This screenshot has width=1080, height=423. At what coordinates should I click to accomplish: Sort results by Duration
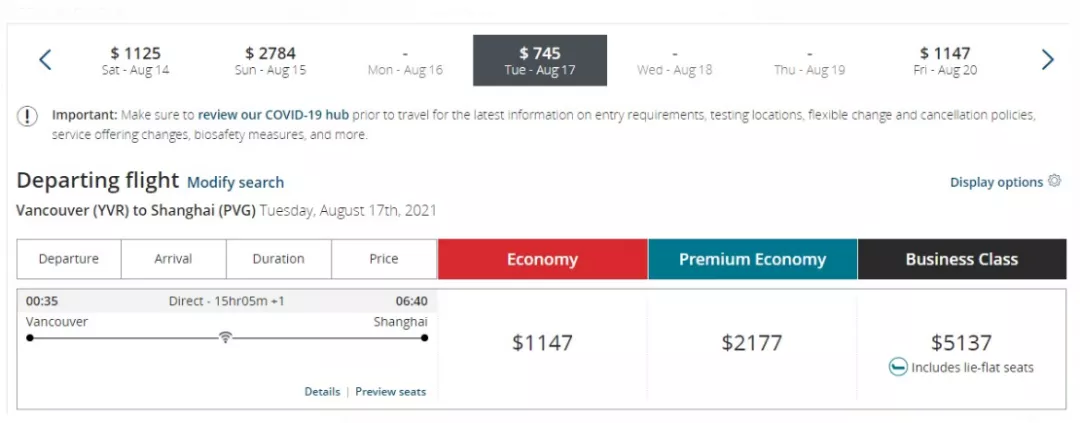click(x=278, y=259)
